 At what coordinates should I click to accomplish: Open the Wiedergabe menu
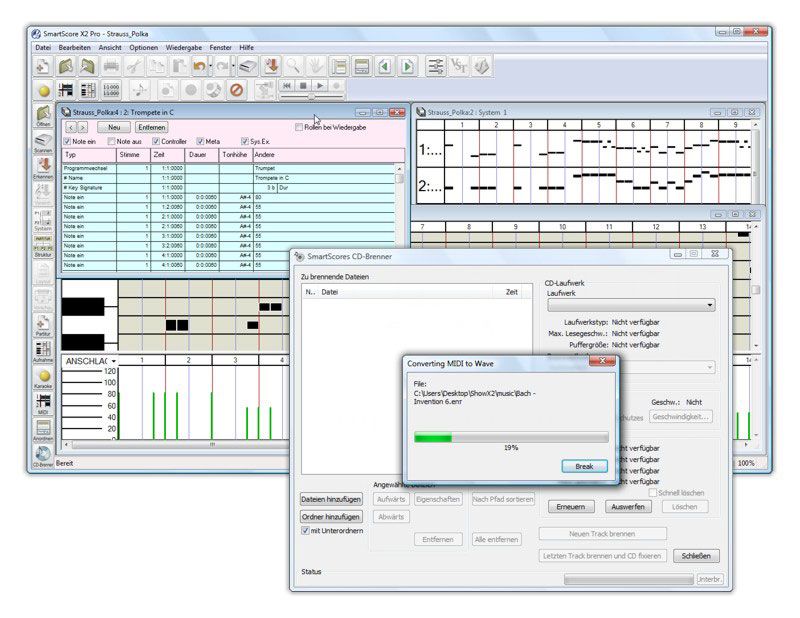tap(184, 47)
